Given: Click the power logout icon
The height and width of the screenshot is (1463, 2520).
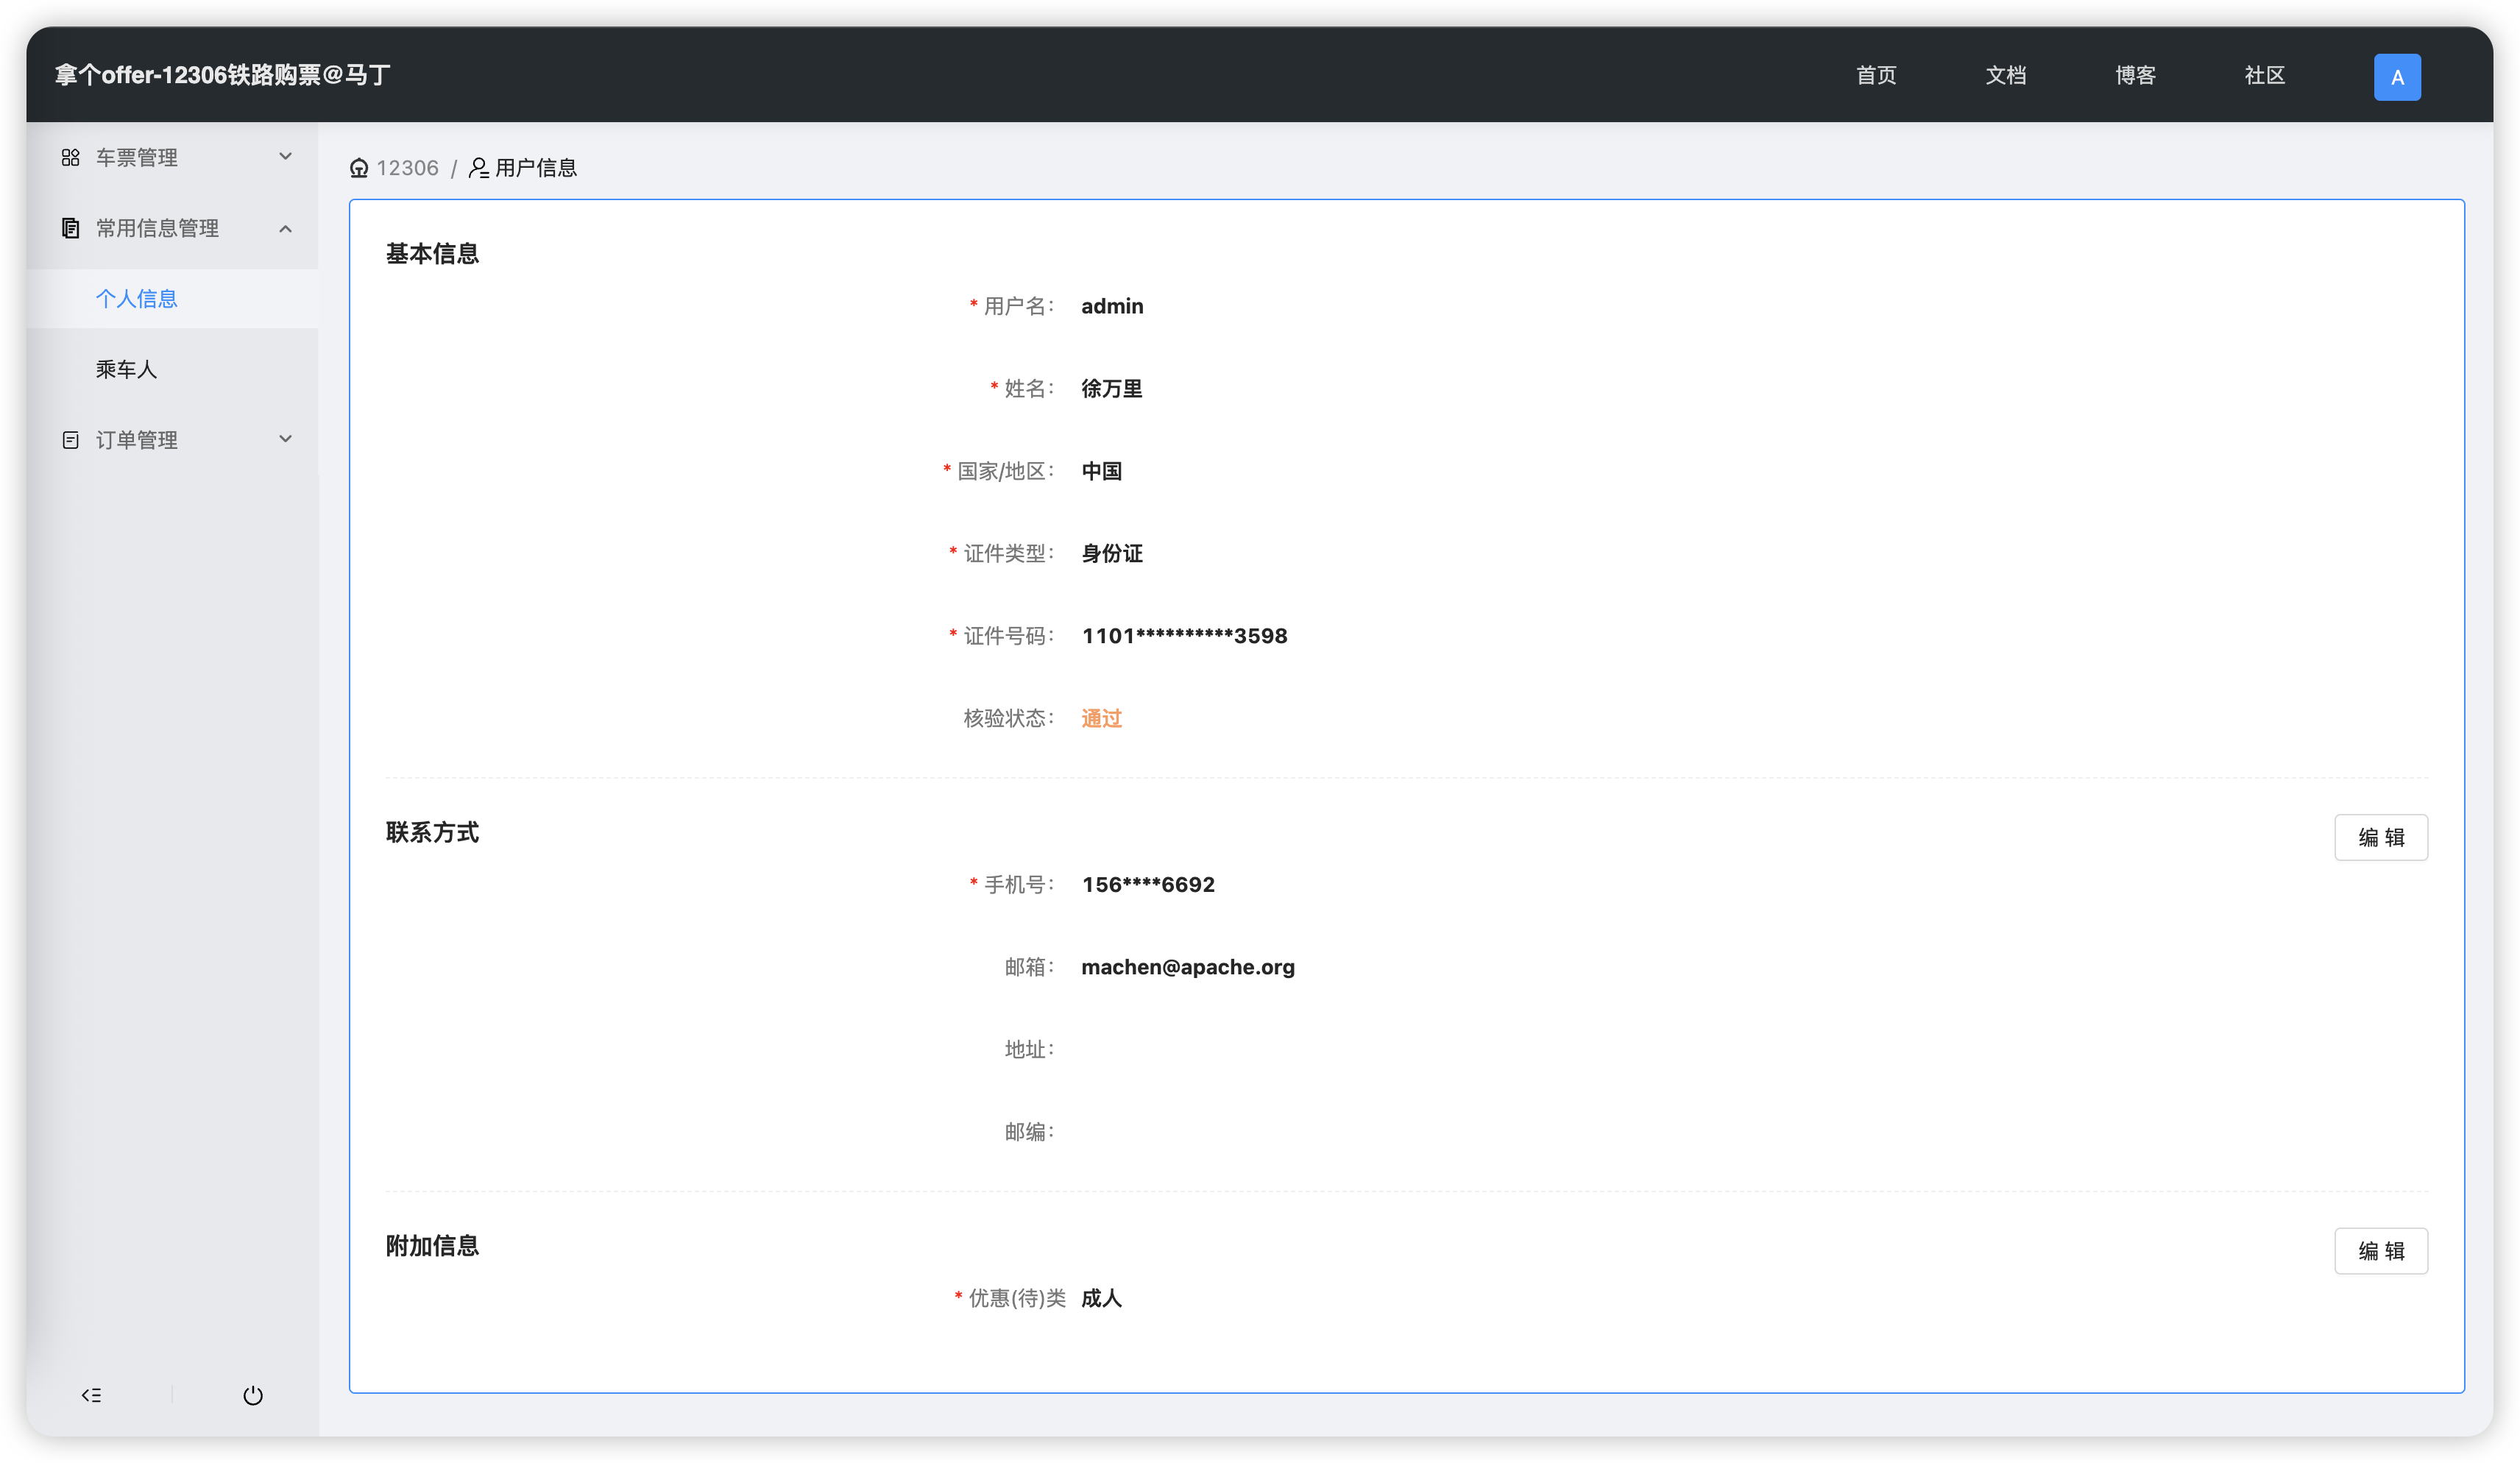Looking at the screenshot, I should point(253,1395).
